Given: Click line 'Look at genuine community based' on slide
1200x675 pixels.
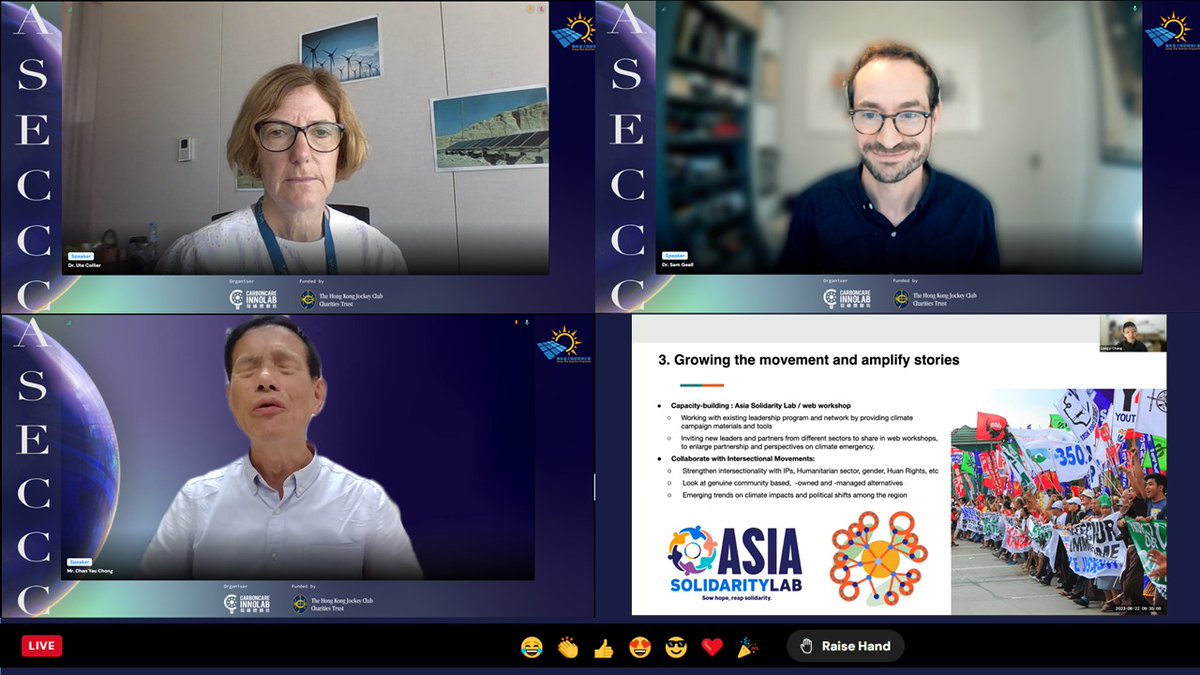Looking at the screenshot, I should [x=792, y=482].
